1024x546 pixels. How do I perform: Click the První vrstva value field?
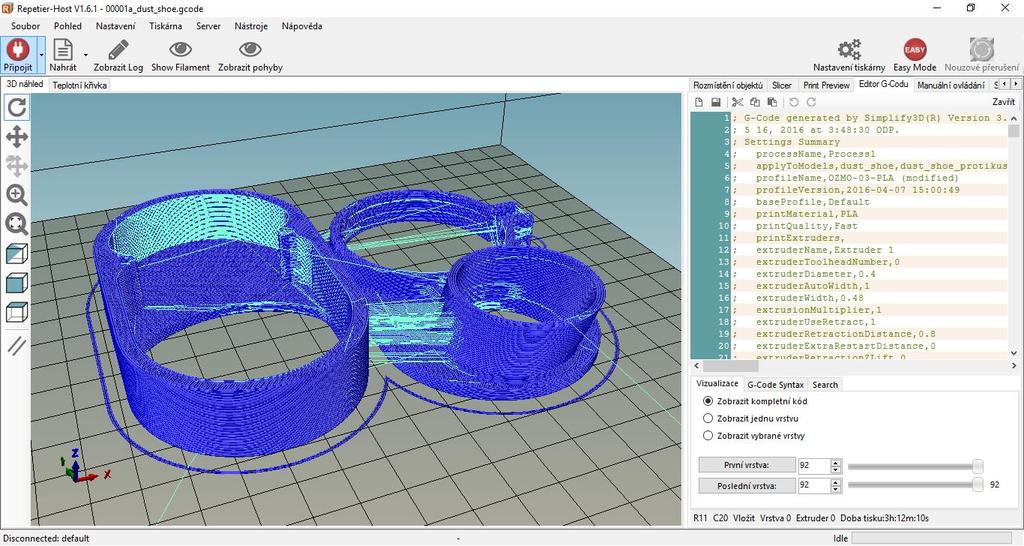813,465
